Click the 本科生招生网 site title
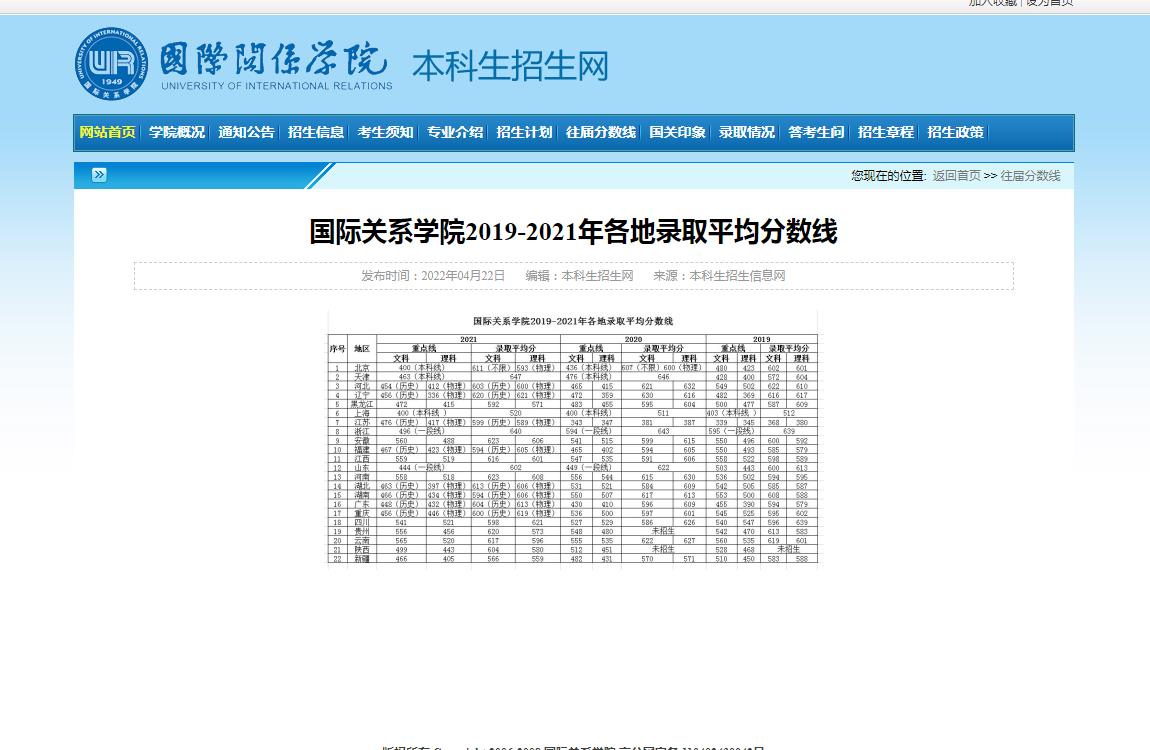The height and width of the screenshot is (750, 1150). tap(510, 66)
